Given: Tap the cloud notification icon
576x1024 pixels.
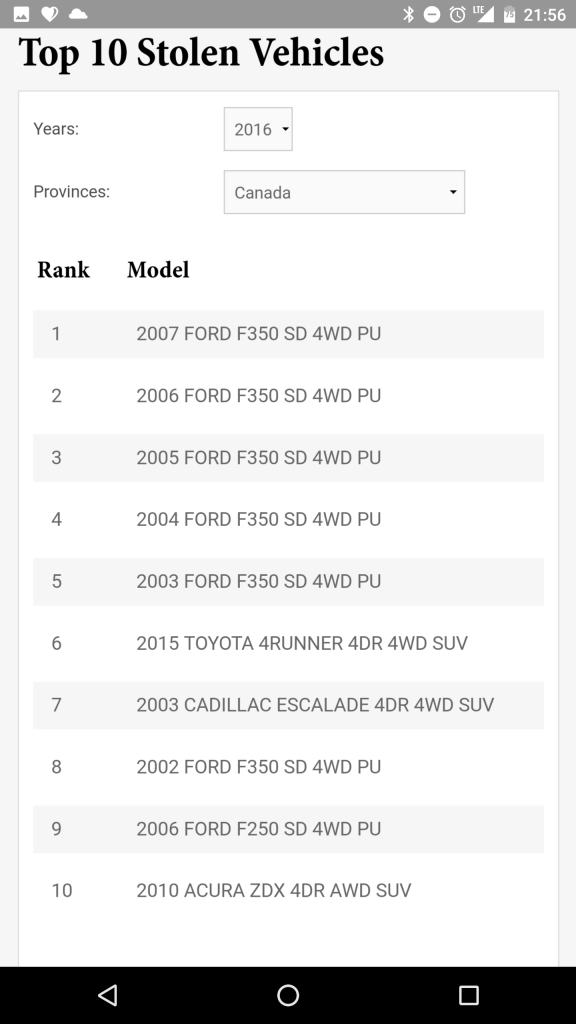Looking at the screenshot, I should pos(78,14).
